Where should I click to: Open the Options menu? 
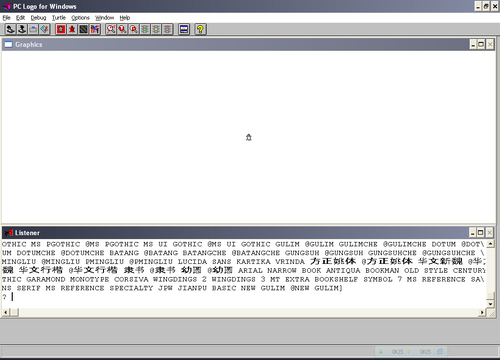[x=80, y=18]
